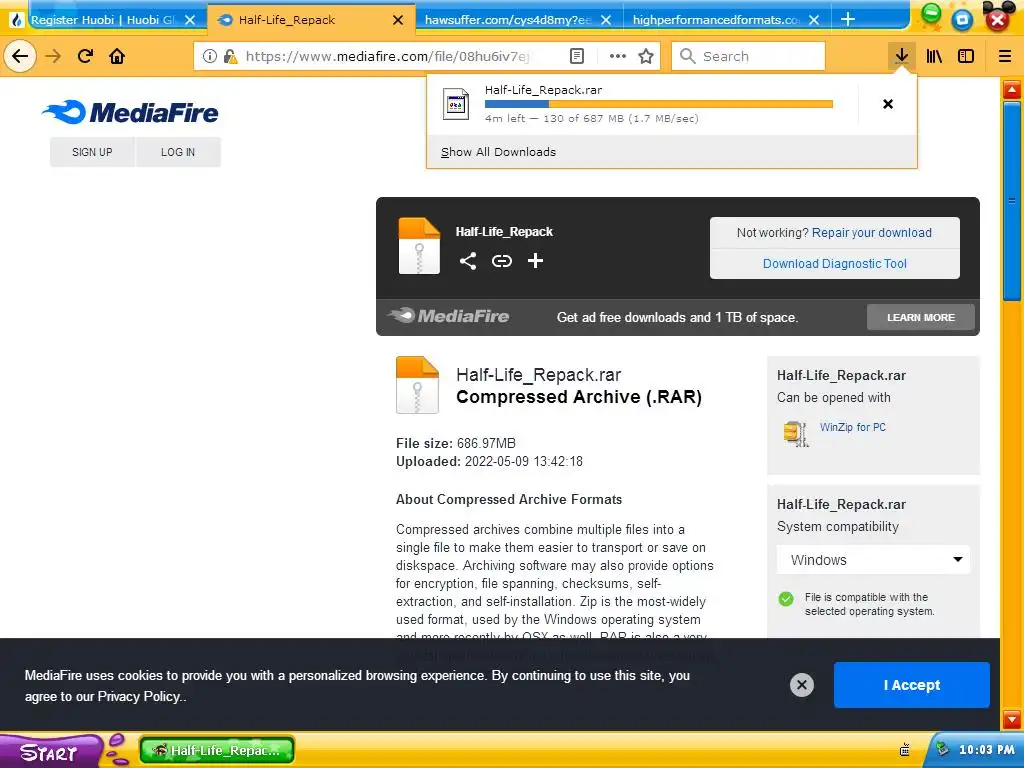Reload the current page
Screen dimensions: 1024x768
[85, 56]
